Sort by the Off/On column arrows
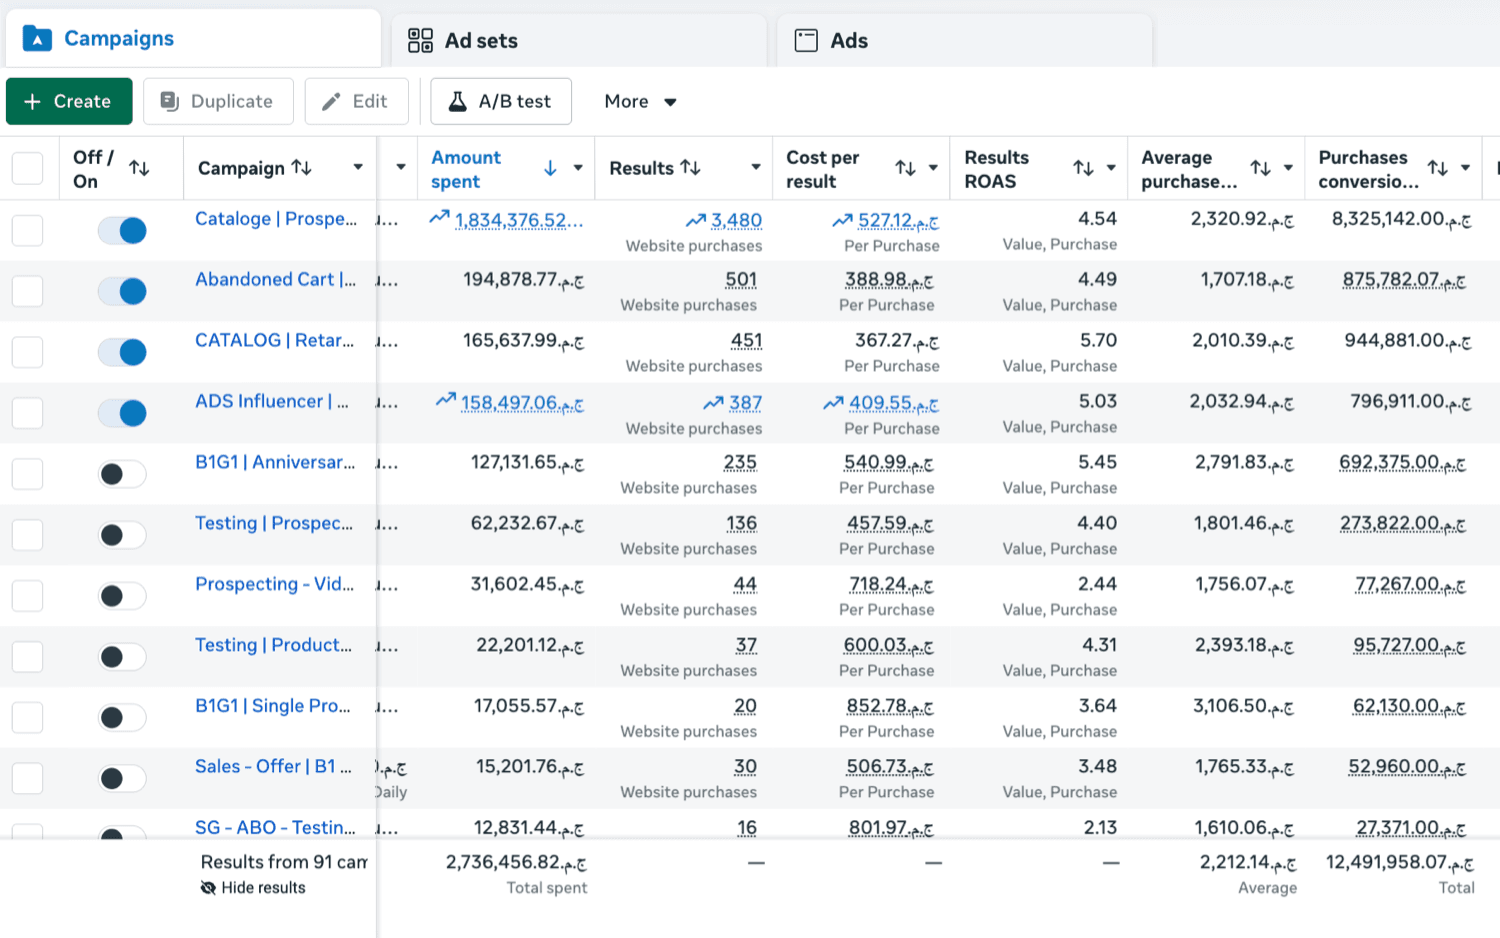 click(x=140, y=169)
